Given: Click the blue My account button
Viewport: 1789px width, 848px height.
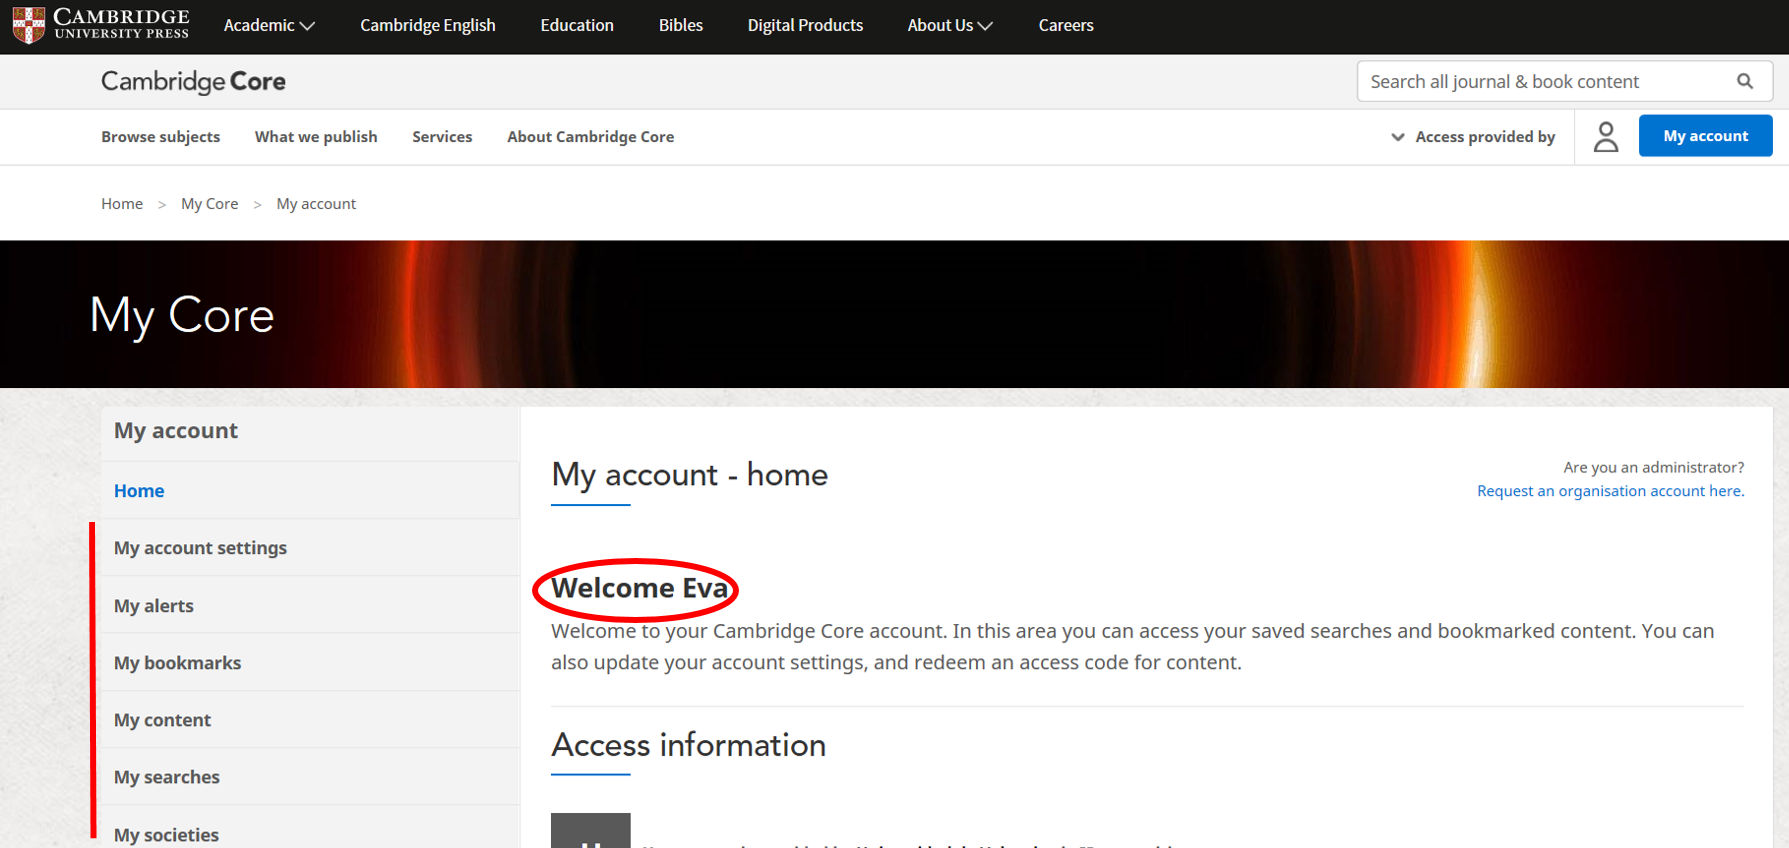Looking at the screenshot, I should click(x=1705, y=136).
